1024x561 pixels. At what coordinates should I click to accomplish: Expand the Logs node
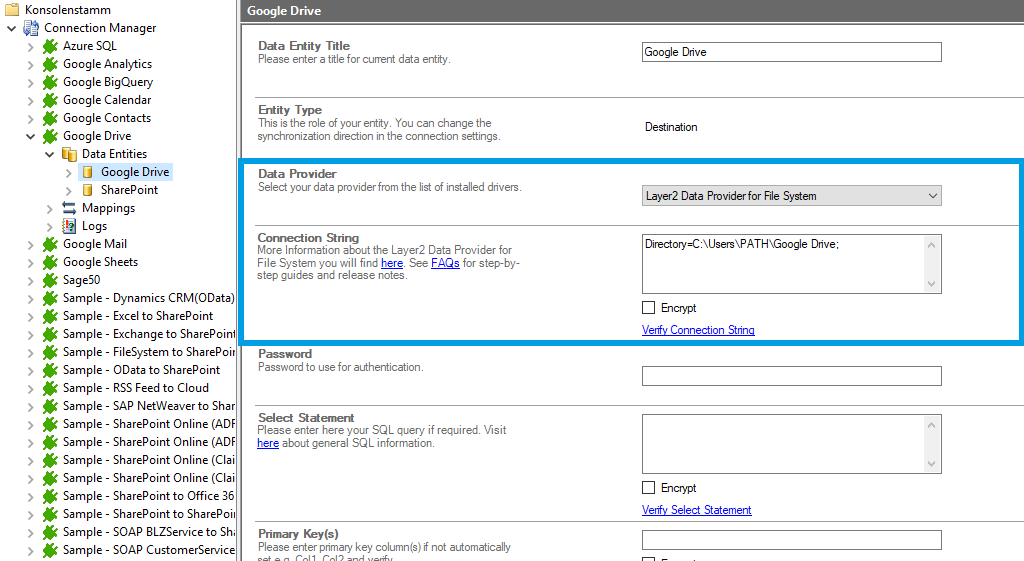(50, 227)
